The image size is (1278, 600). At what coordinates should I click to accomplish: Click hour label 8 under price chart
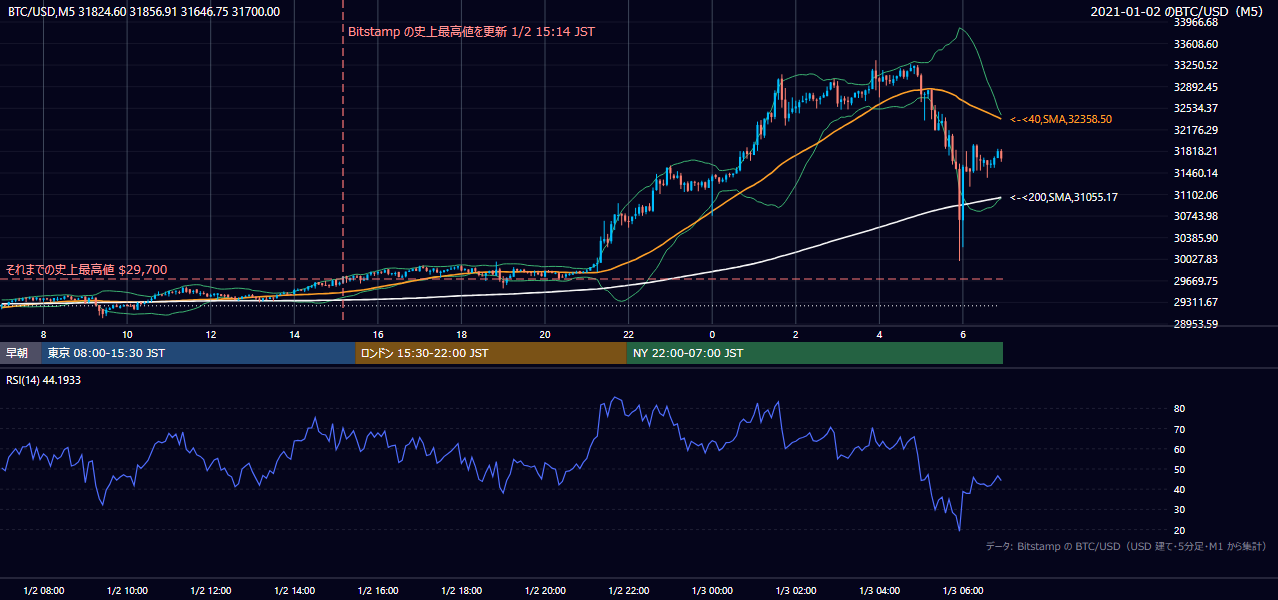click(x=44, y=334)
